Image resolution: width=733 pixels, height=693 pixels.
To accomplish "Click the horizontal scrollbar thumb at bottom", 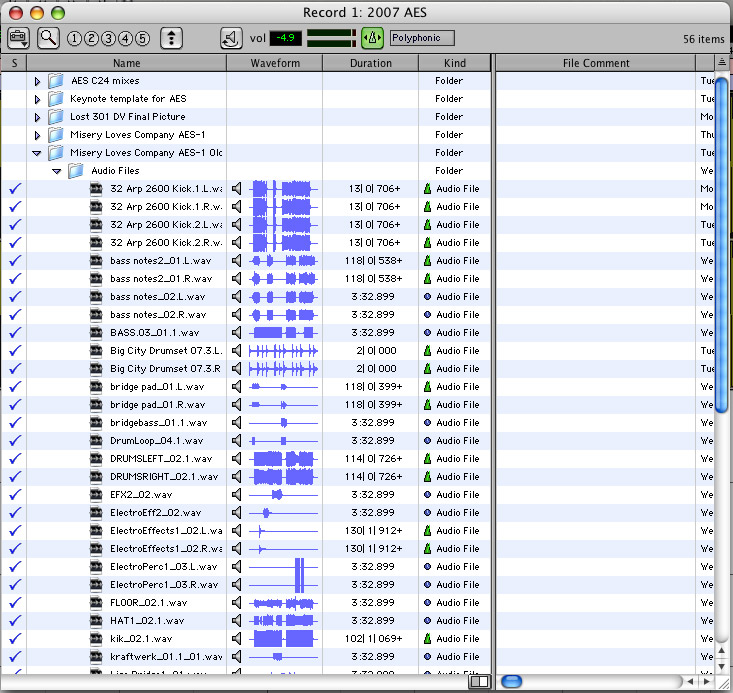I will (512, 681).
